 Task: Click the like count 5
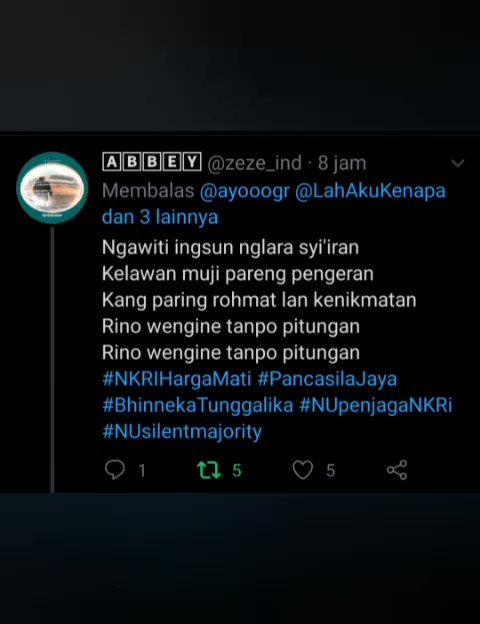pos(331,470)
